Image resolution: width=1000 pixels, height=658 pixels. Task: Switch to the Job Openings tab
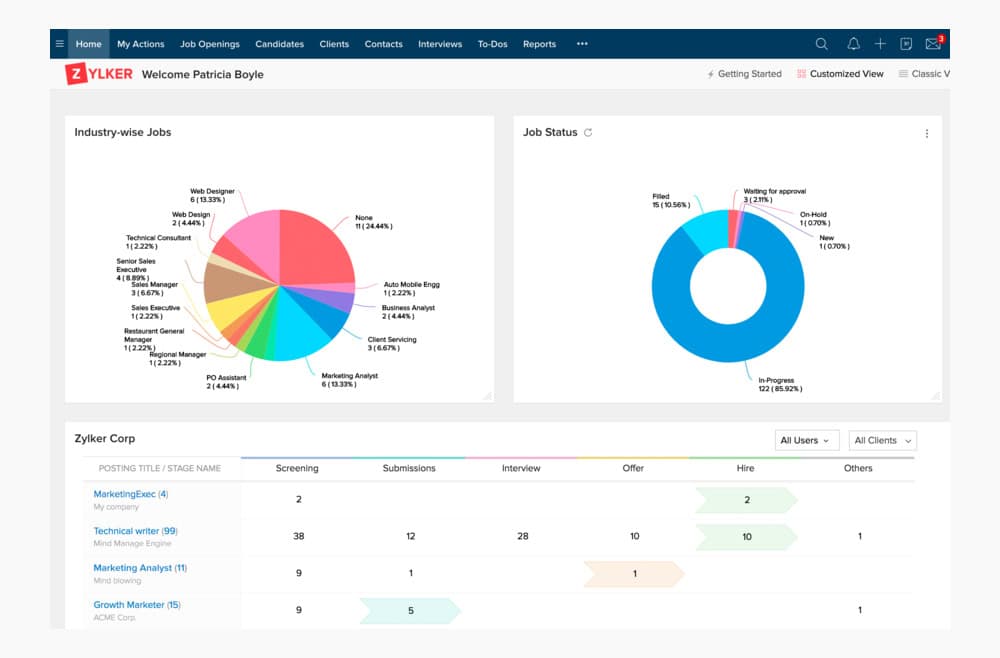[210, 44]
